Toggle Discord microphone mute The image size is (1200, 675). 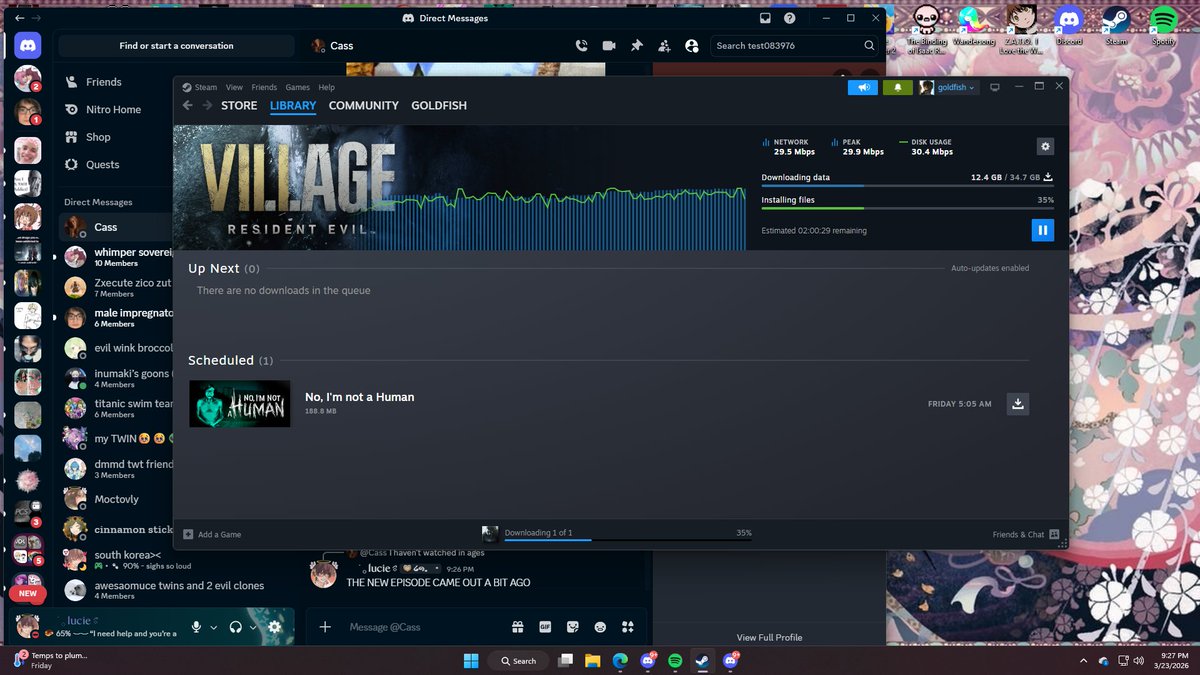pyautogui.click(x=196, y=627)
